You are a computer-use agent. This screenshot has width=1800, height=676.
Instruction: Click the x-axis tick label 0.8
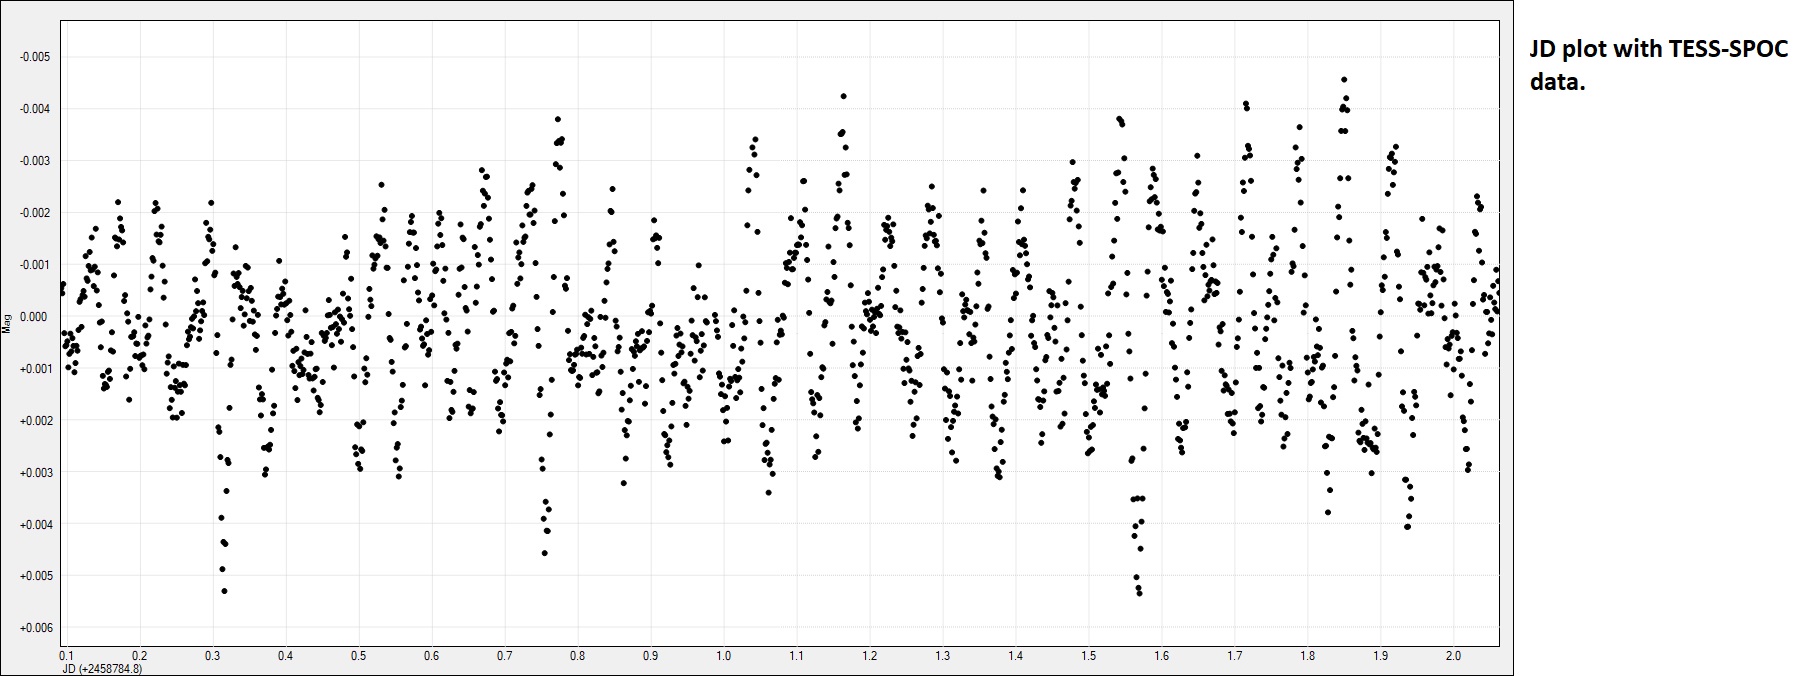click(578, 656)
